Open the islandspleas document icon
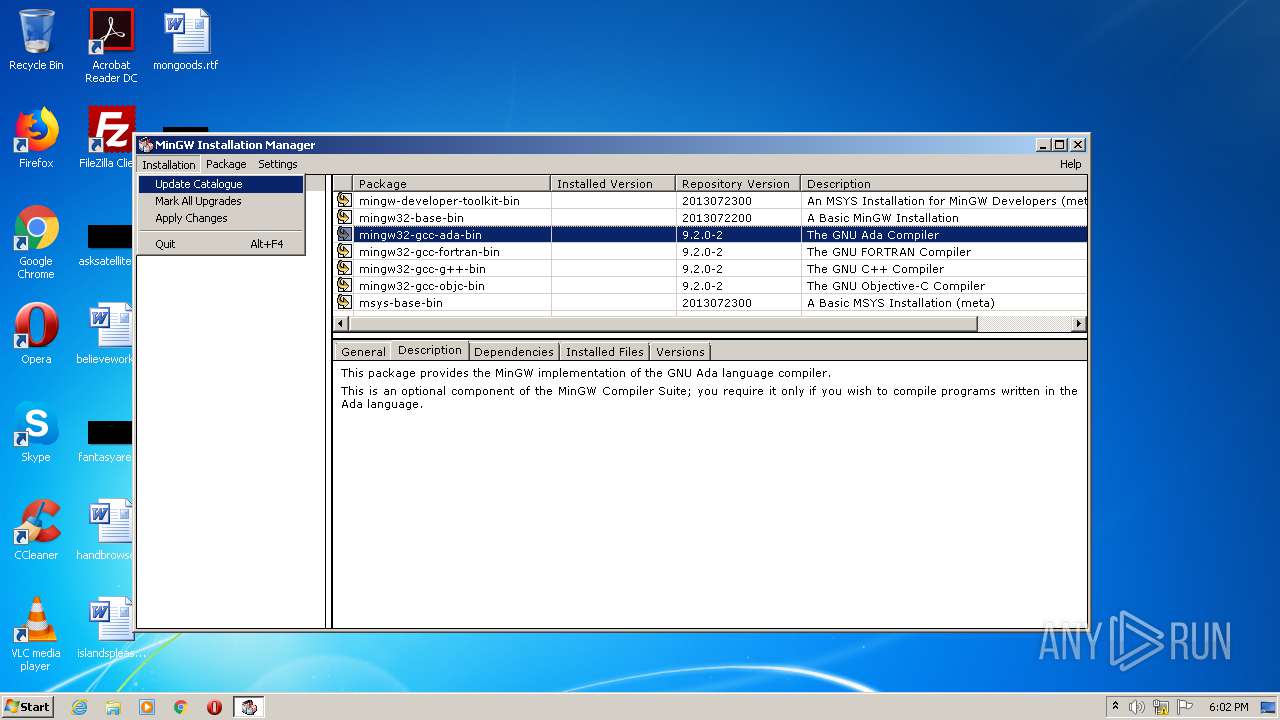Viewport: 1280px width, 720px height. (111, 628)
